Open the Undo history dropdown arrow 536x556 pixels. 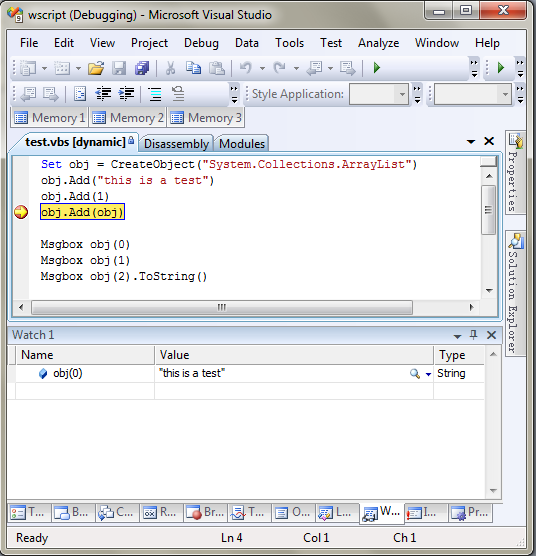coord(262,68)
